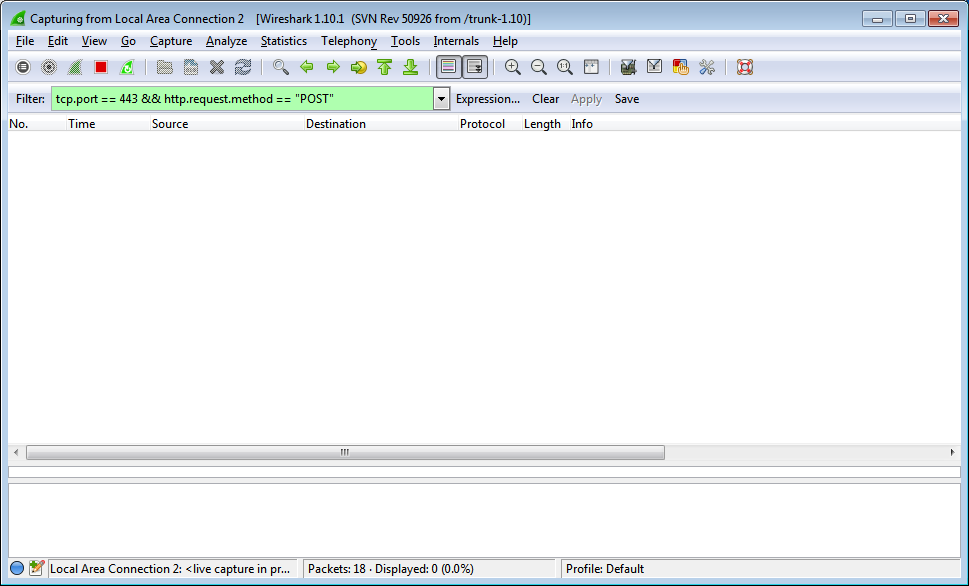Go to packet number icon

(x=358, y=67)
